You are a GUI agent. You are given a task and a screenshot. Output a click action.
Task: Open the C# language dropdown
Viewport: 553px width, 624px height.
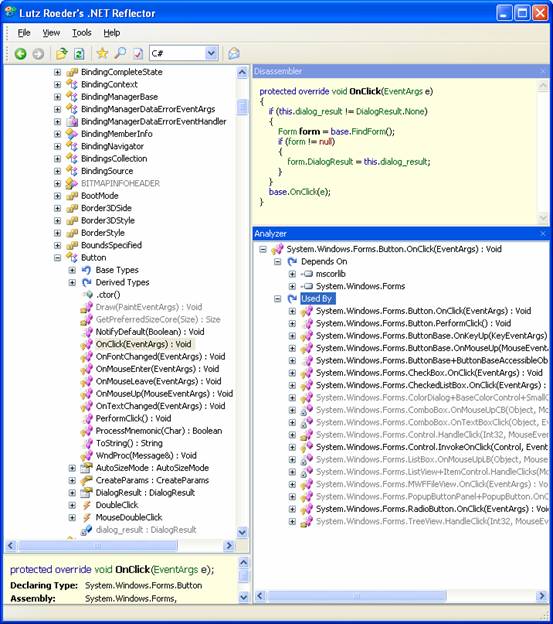point(212,53)
